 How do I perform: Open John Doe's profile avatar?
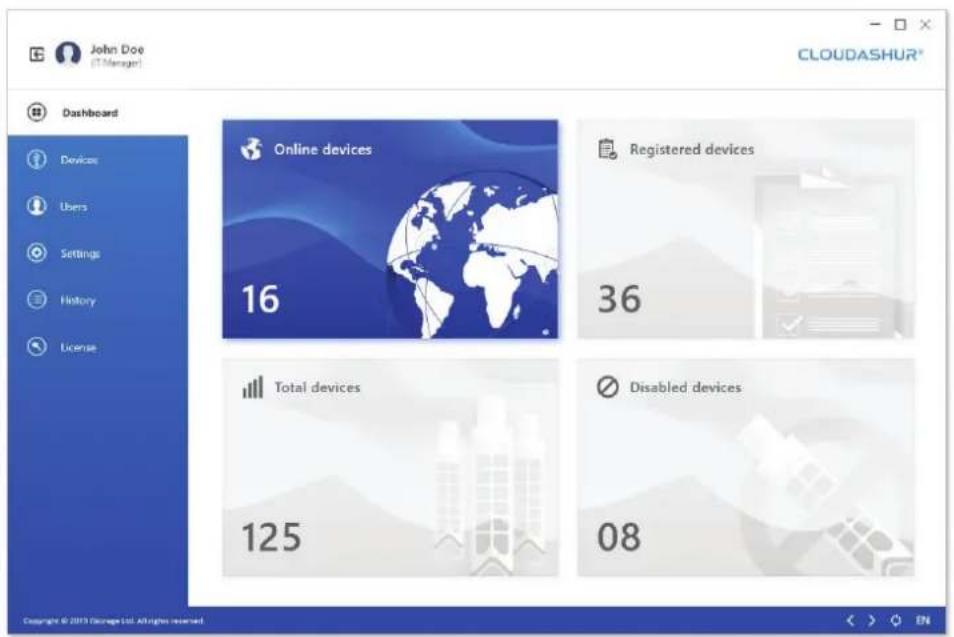[x=68, y=54]
